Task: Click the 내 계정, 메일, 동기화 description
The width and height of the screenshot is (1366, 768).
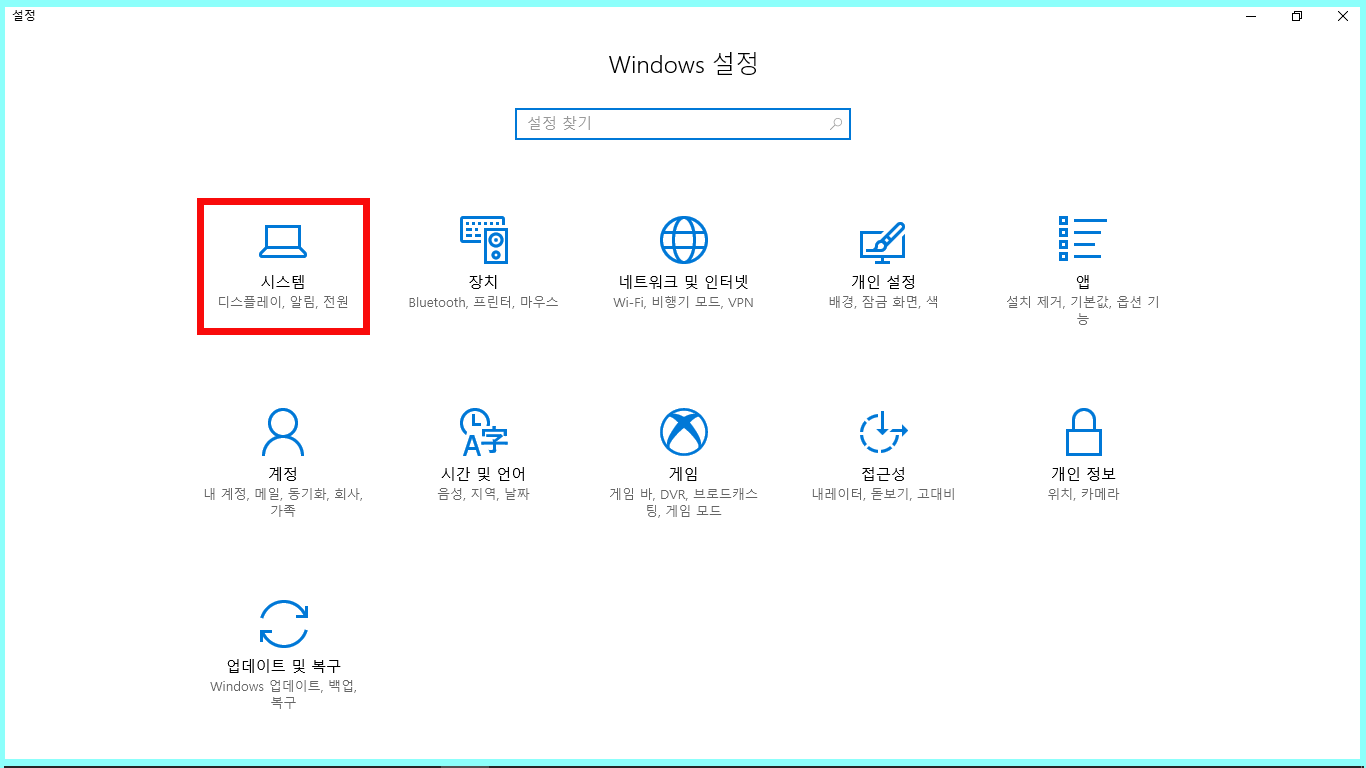Action: tap(283, 503)
